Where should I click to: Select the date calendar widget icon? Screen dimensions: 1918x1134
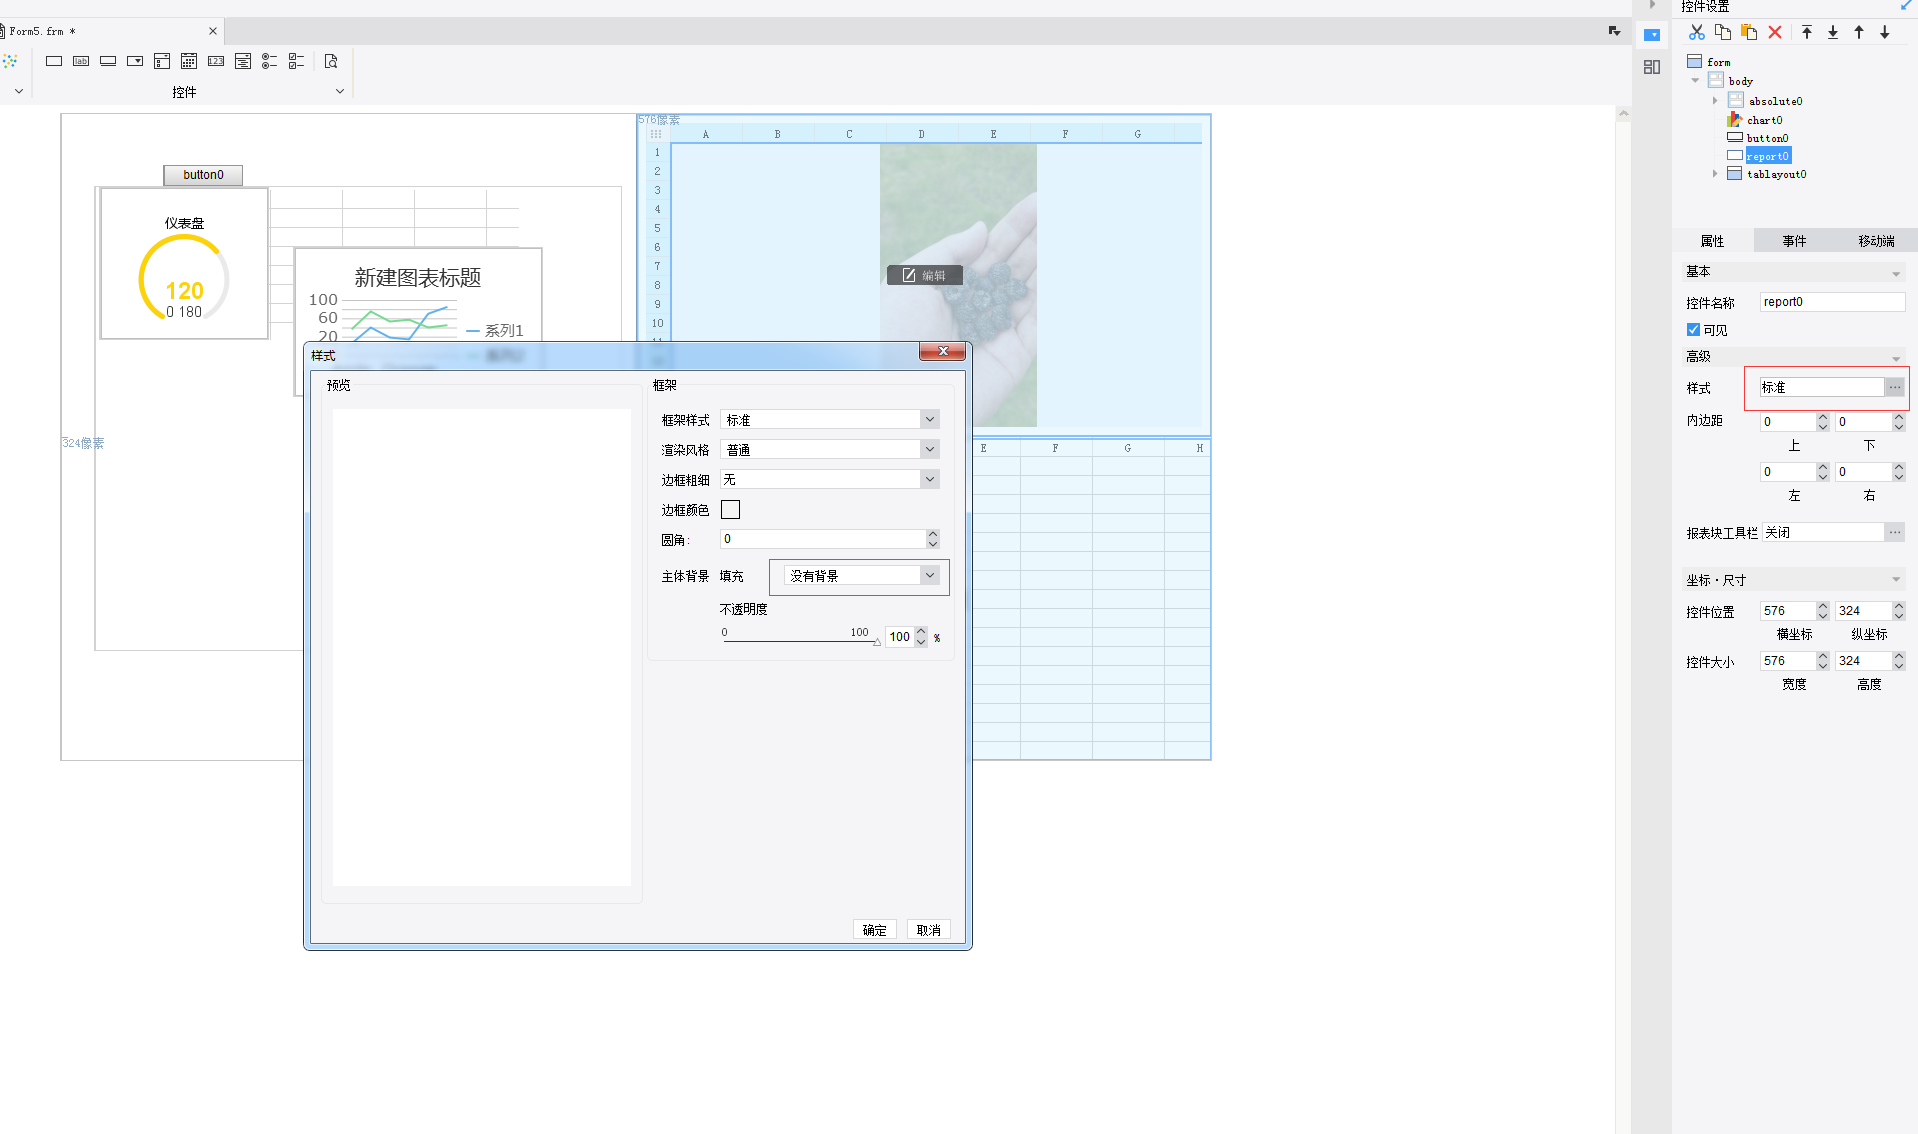[x=189, y=61]
